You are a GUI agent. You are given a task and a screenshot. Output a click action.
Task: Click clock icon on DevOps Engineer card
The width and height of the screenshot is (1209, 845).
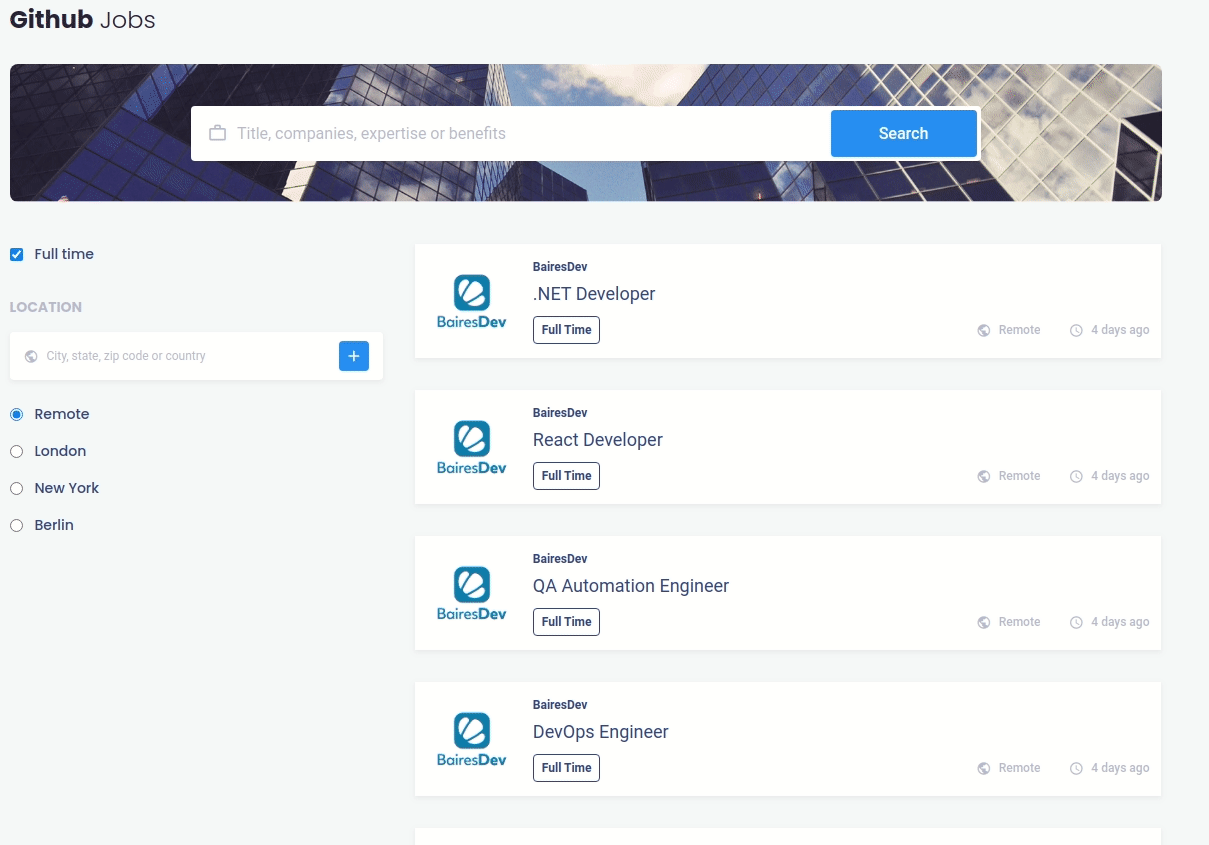point(1076,768)
